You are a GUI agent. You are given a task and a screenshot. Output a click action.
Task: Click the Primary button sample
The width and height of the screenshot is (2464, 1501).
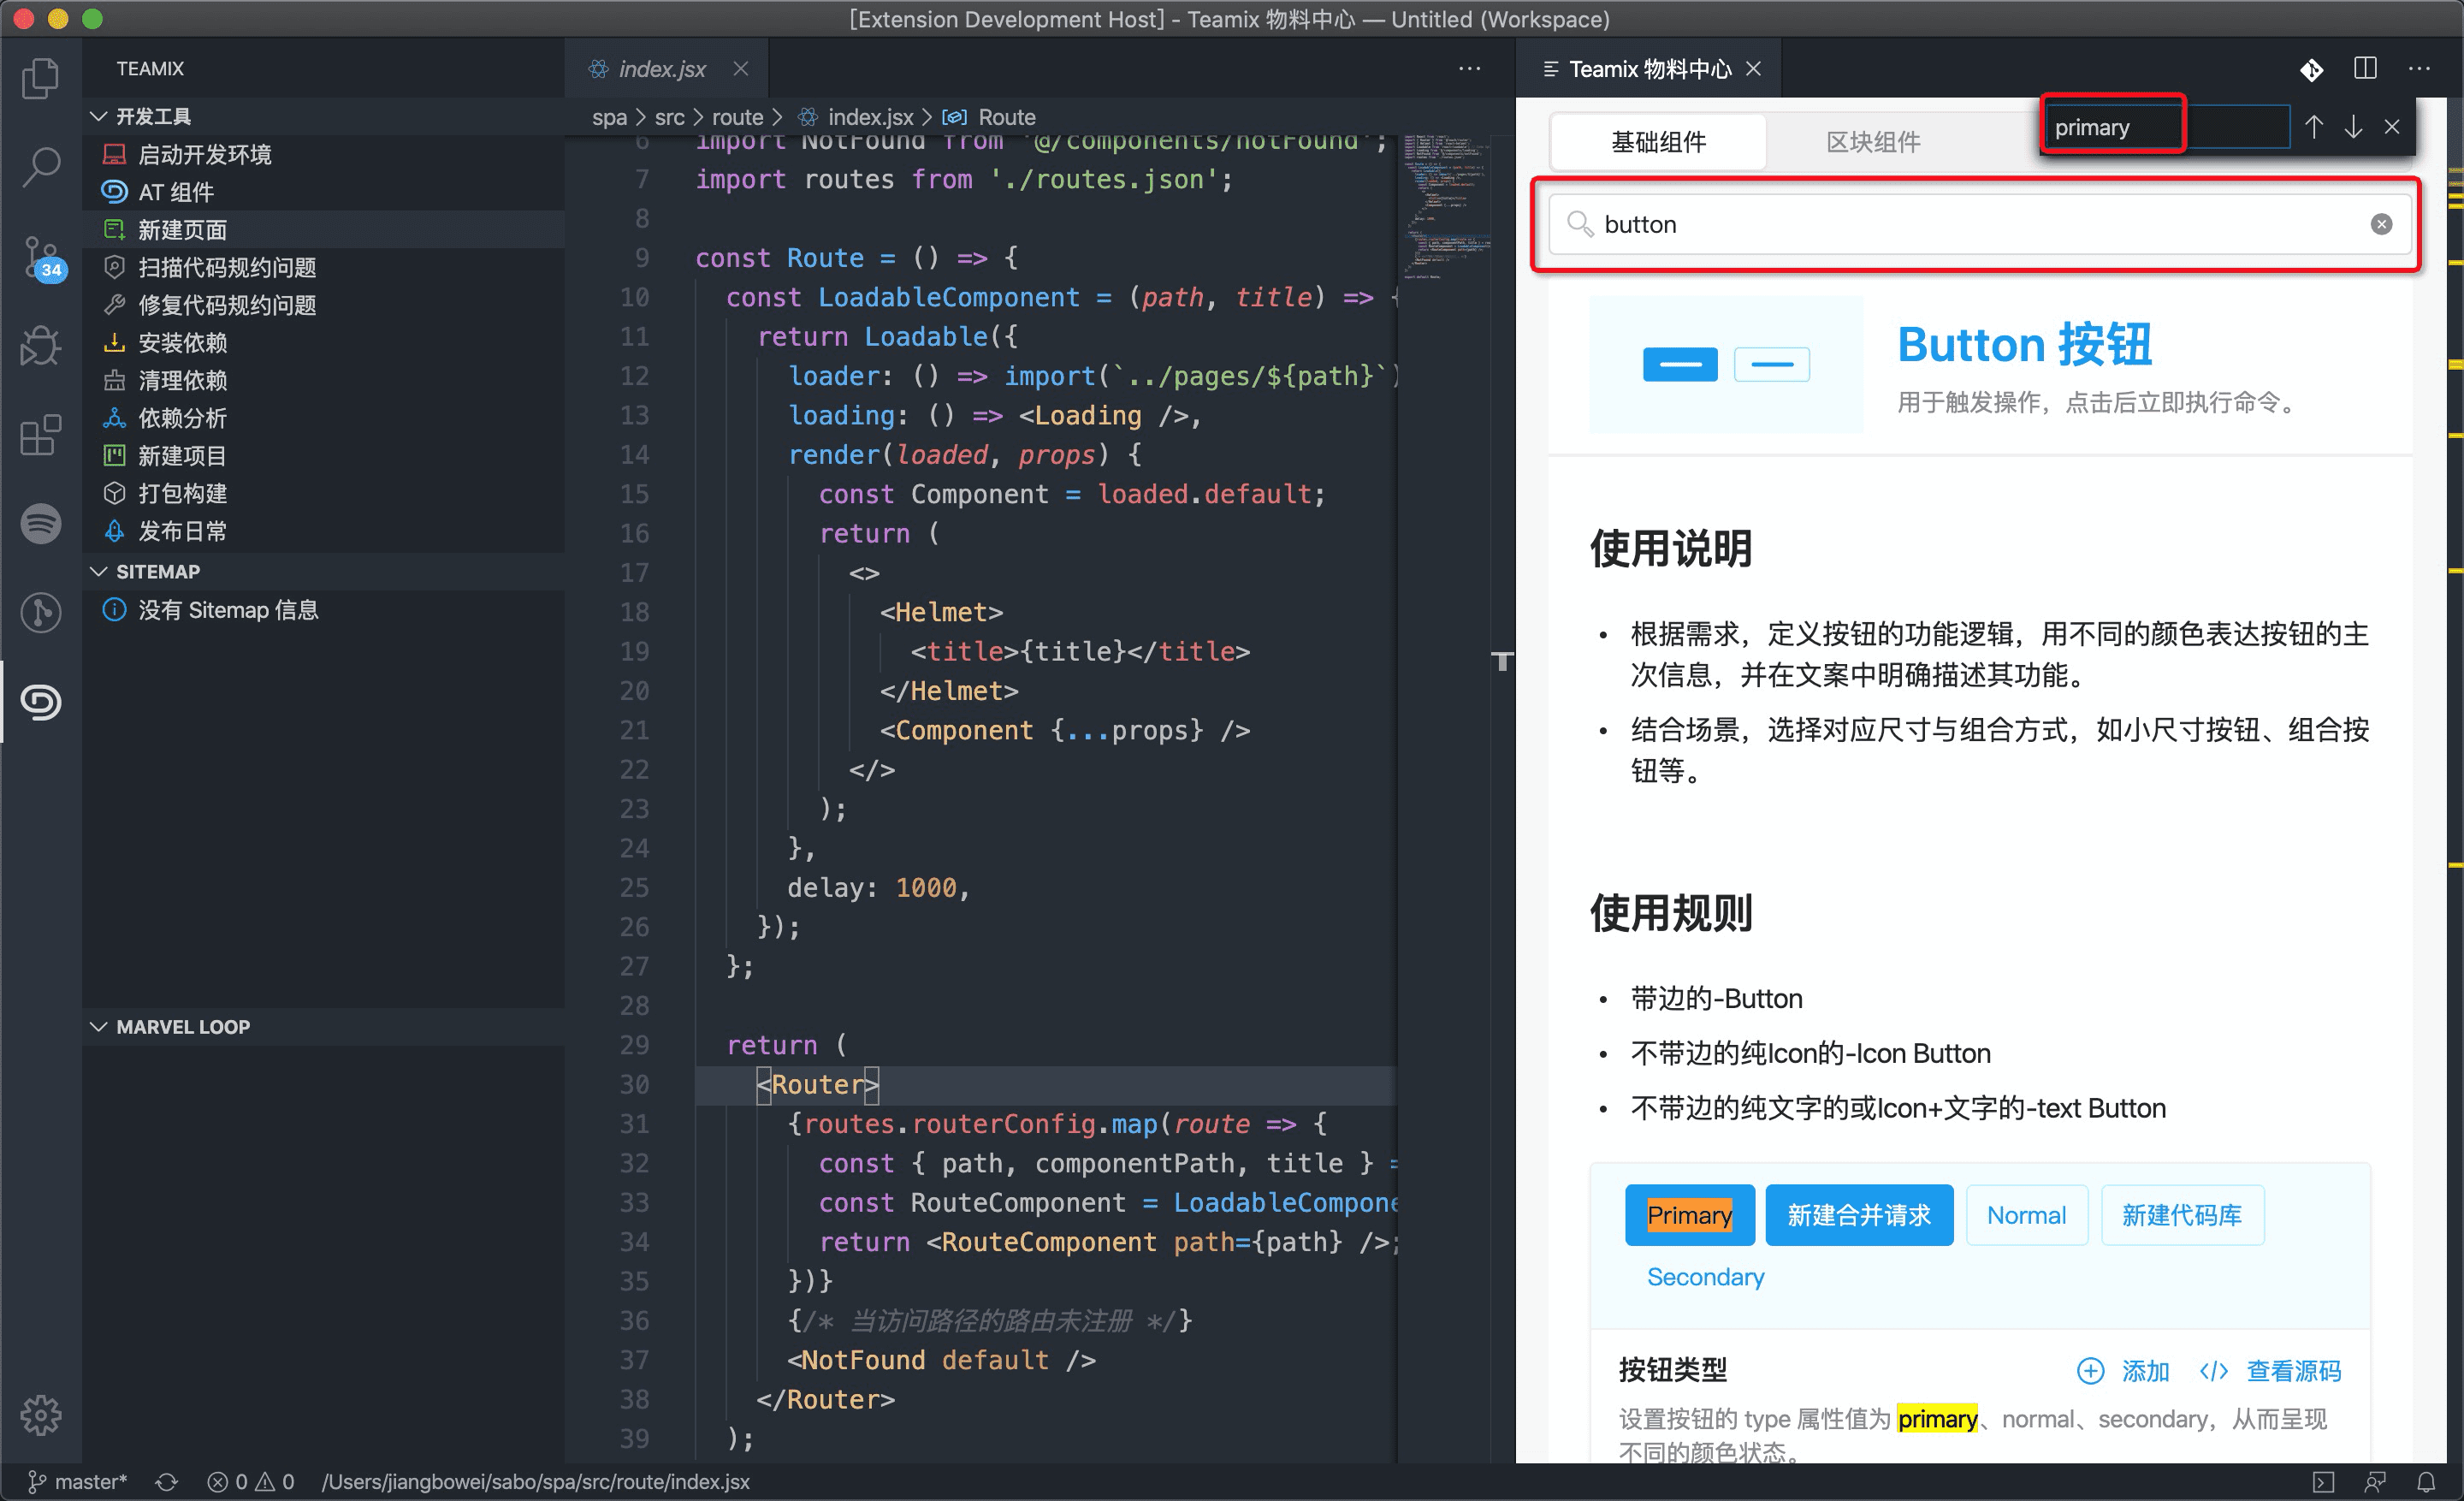click(1689, 1215)
